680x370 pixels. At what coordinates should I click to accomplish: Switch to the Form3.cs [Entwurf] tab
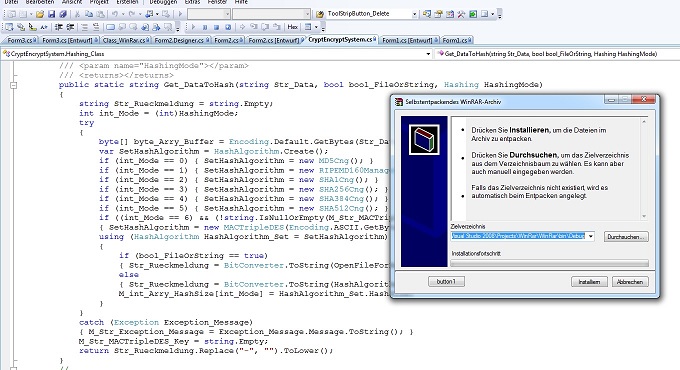(x=68, y=40)
